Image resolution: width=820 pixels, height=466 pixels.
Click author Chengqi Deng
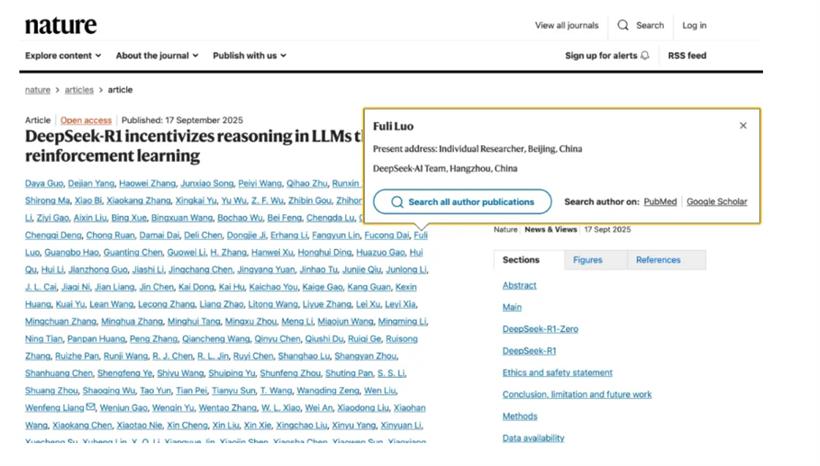pyautogui.click(x=53, y=235)
